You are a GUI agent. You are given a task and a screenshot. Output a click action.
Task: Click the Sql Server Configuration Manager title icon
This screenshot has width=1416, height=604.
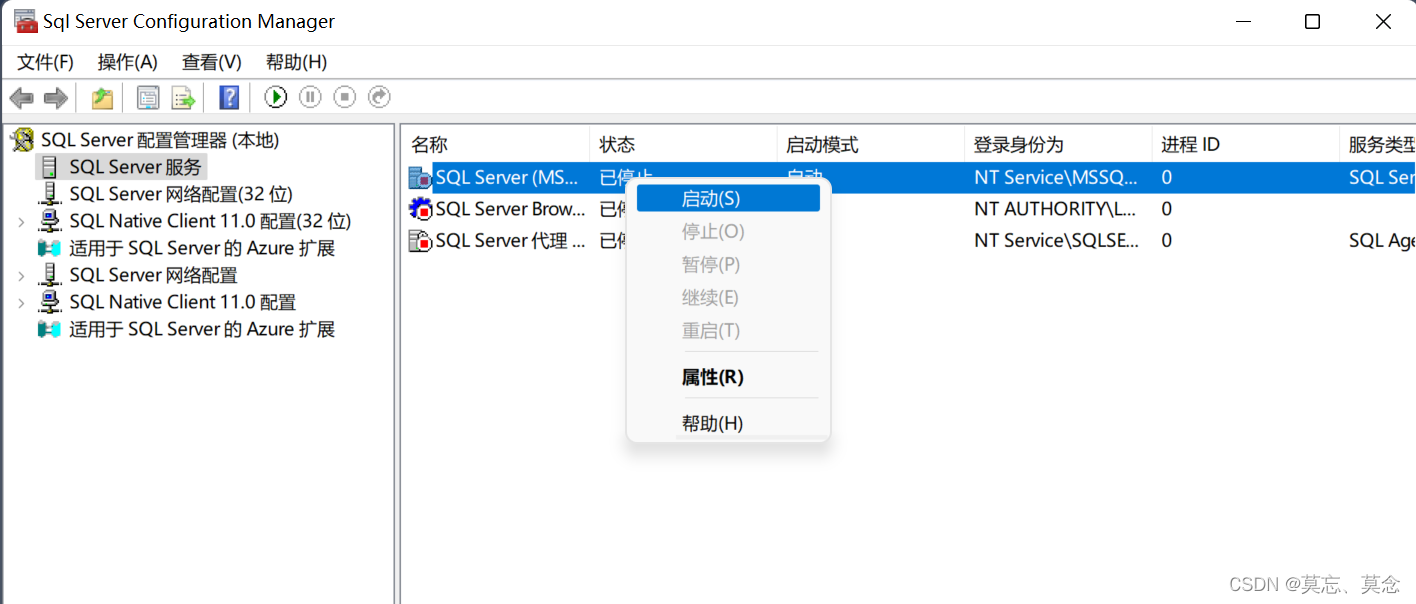point(26,21)
